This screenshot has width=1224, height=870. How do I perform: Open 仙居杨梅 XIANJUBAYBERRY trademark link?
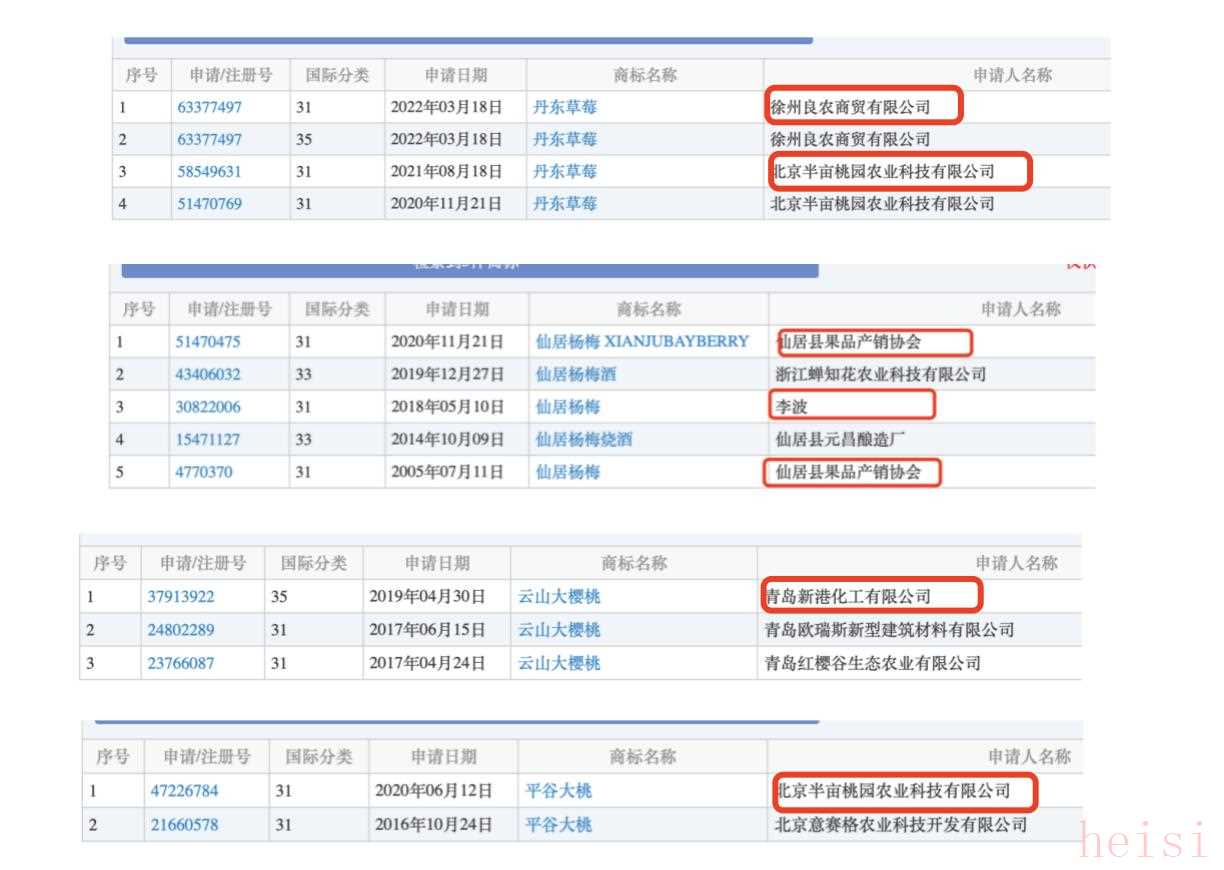pos(642,341)
